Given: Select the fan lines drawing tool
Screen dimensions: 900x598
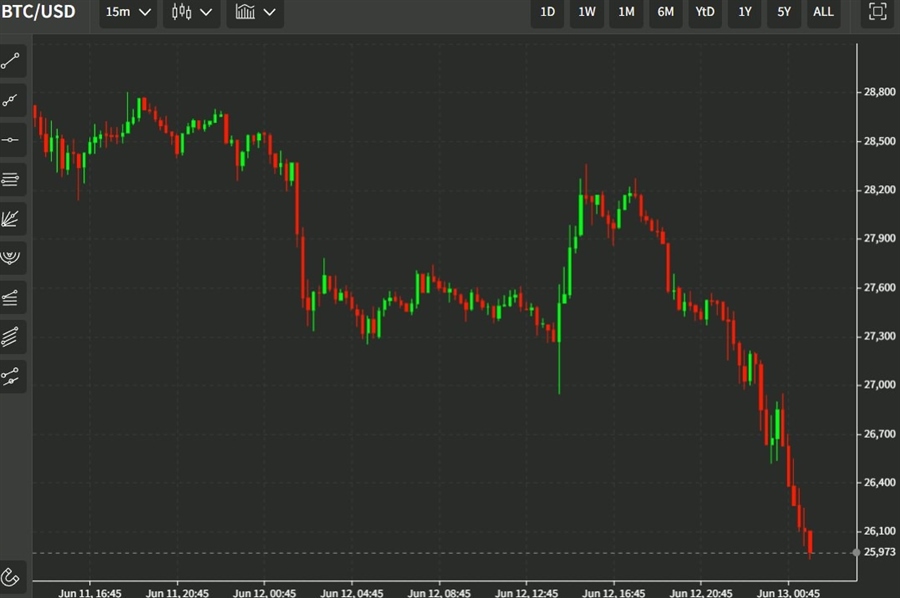Looking at the screenshot, I should click(12, 218).
